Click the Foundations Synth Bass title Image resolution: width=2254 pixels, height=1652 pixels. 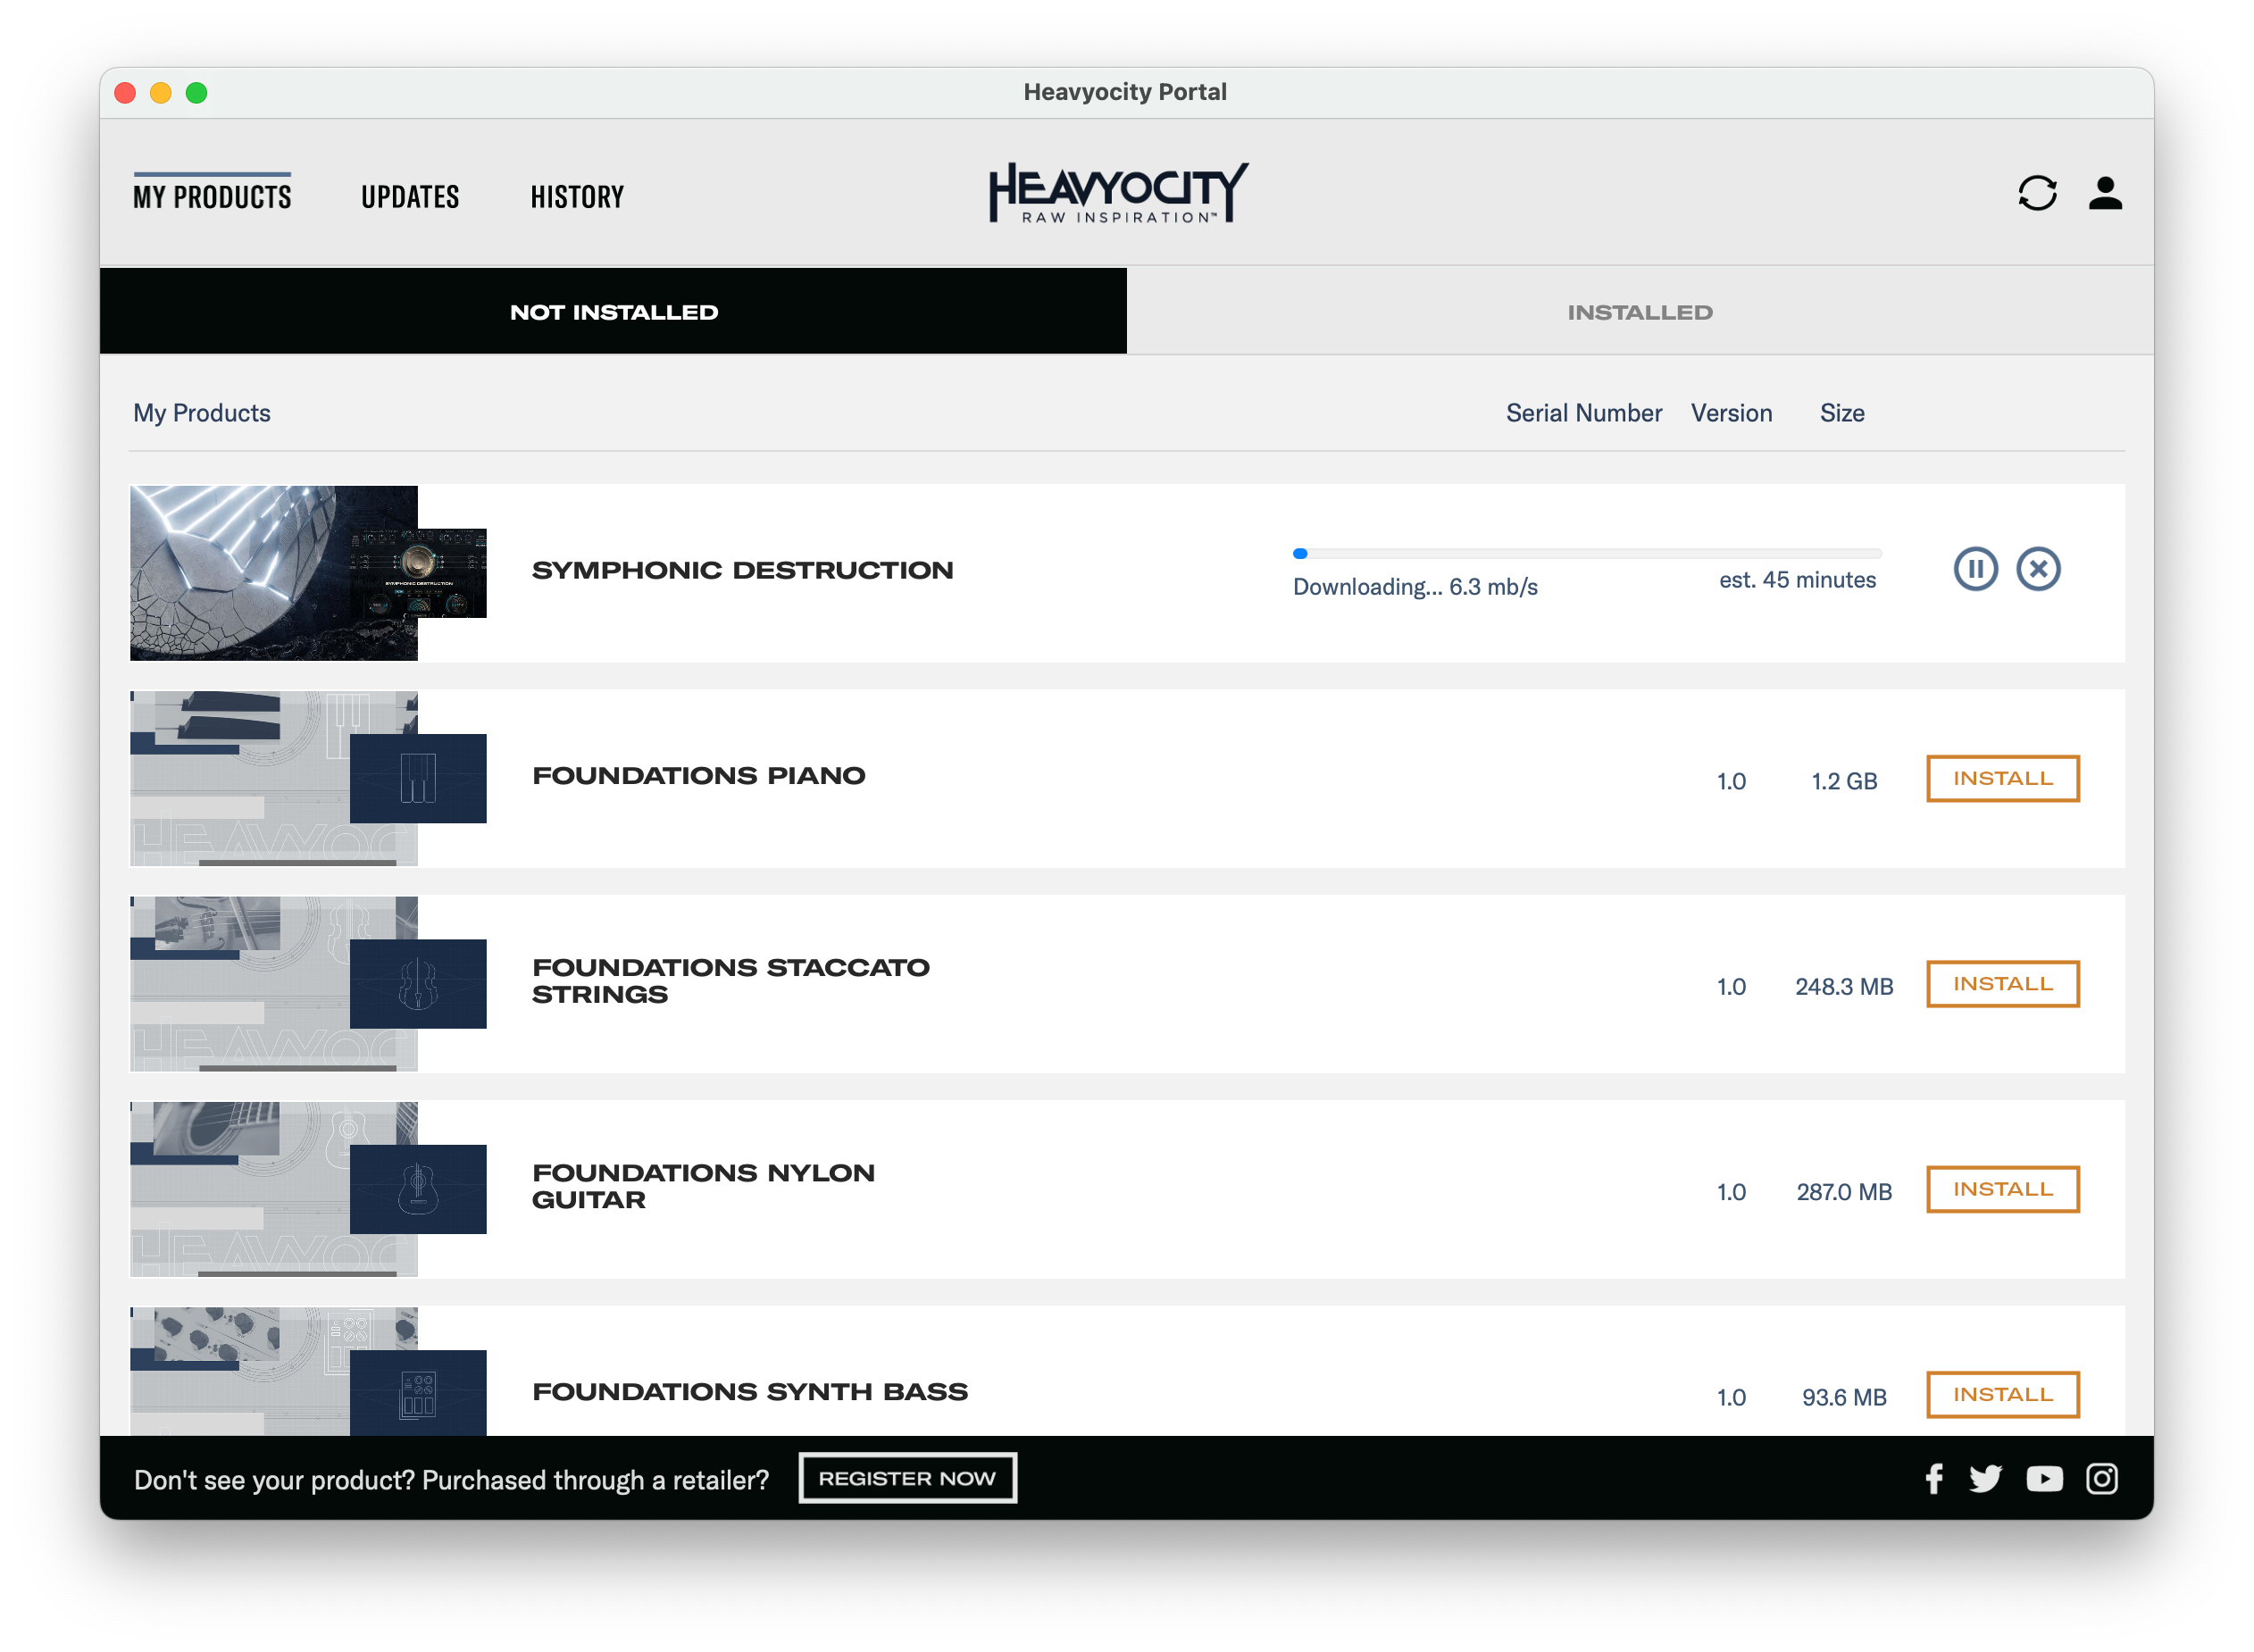click(x=750, y=1391)
